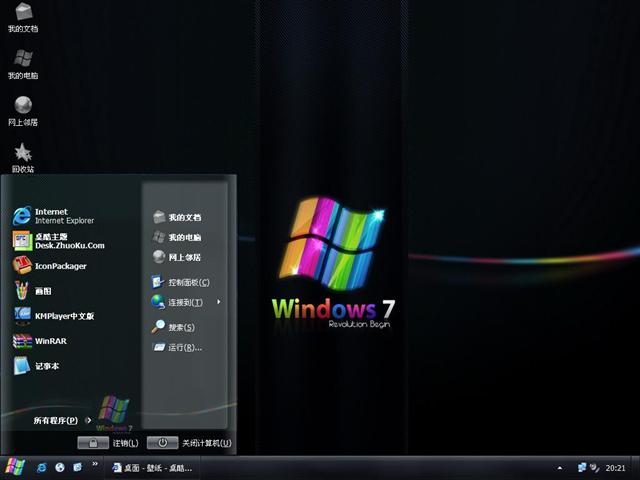This screenshot has height=480, width=640.
Task: Open 搜索(S) search
Action: click(x=173, y=327)
